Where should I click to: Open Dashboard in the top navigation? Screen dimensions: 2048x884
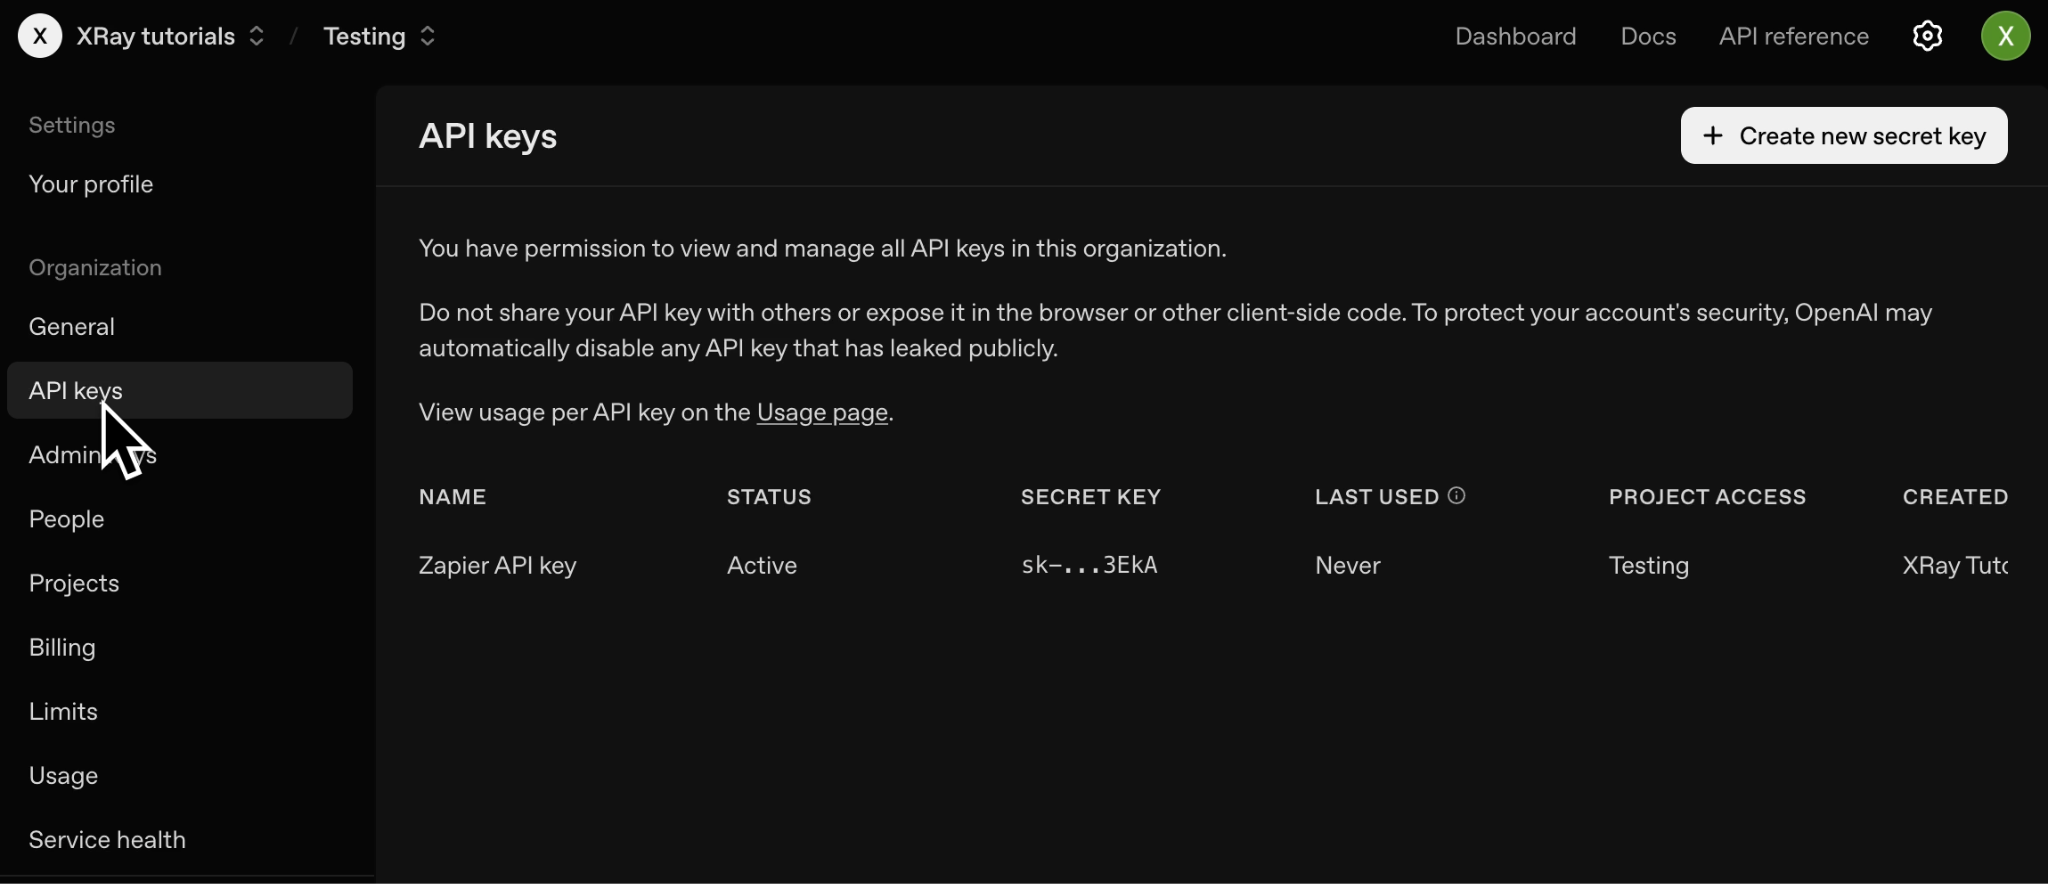(x=1515, y=36)
